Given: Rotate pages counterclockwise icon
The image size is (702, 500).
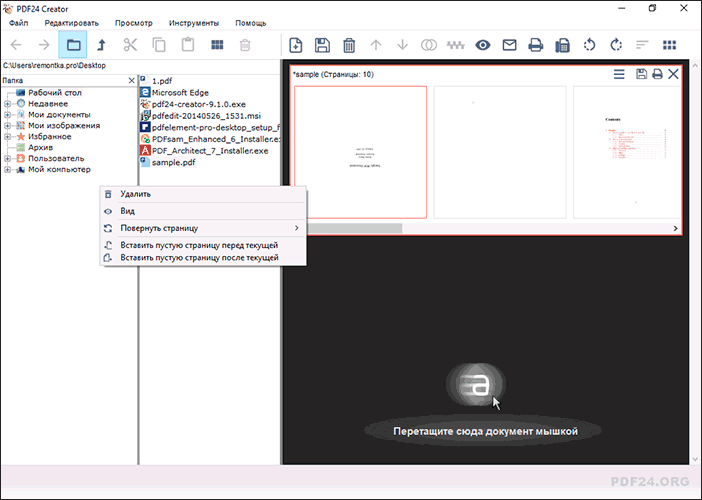Looking at the screenshot, I should click(590, 45).
